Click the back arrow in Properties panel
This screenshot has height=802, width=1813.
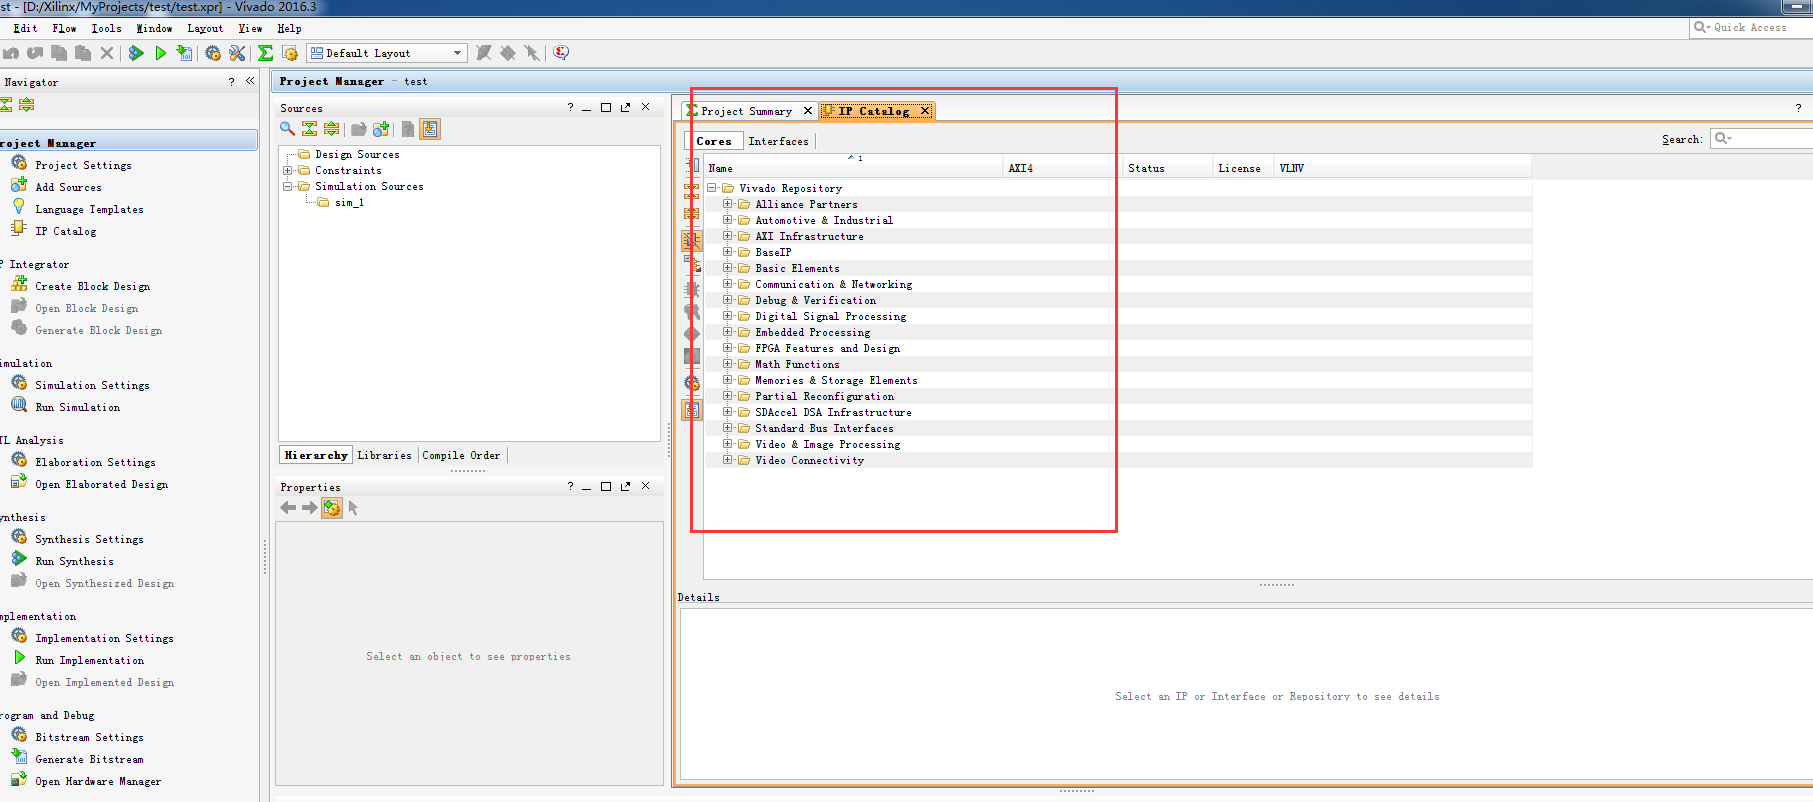pos(288,508)
